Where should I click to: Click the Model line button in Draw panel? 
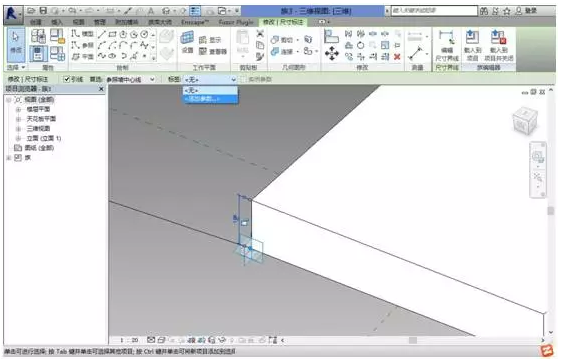click(x=83, y=34)
